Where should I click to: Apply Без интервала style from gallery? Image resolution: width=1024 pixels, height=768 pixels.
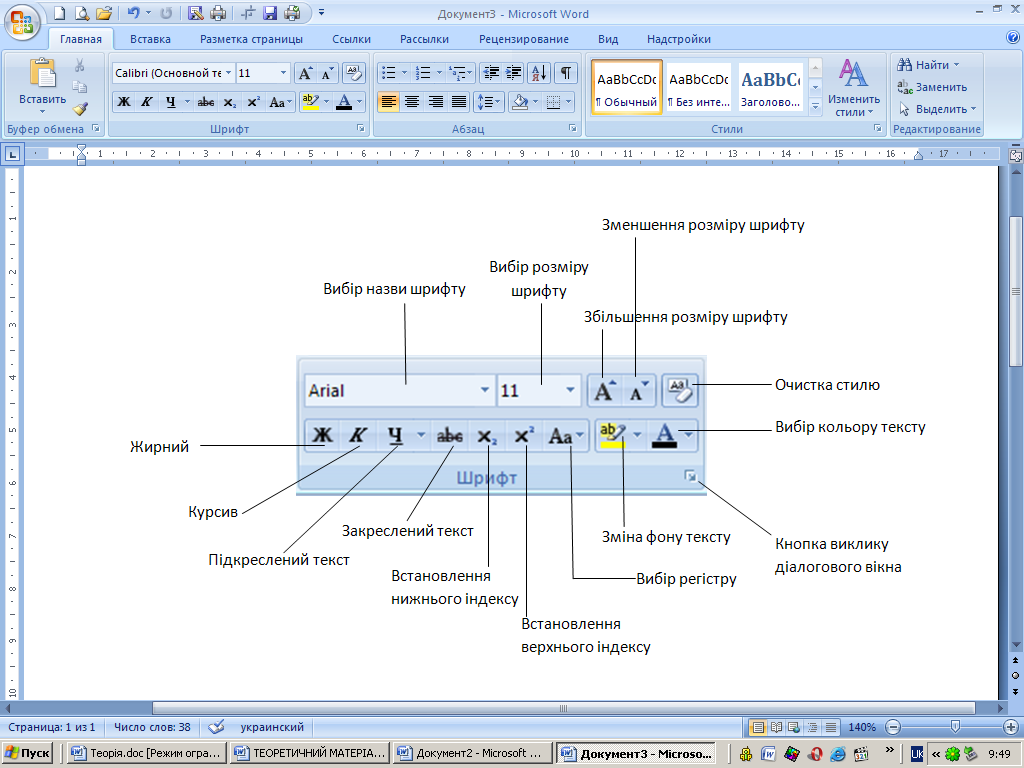click(698, 88)
